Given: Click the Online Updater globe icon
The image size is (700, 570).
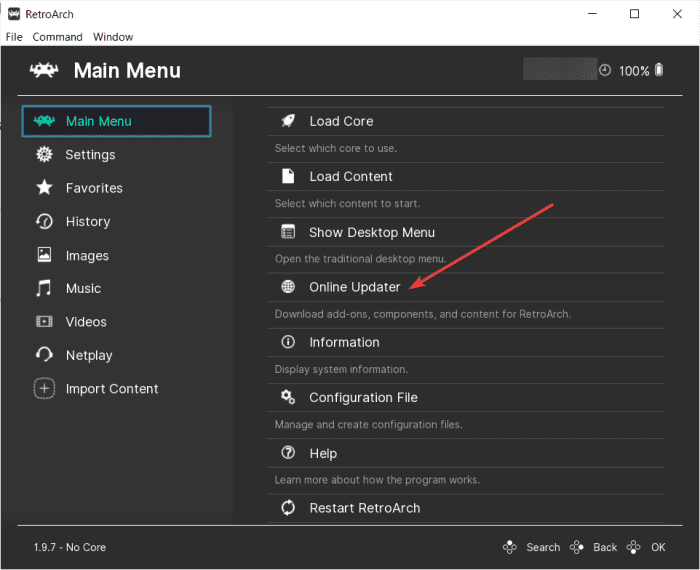Looking at the screenshot, I should pos(288,287).
